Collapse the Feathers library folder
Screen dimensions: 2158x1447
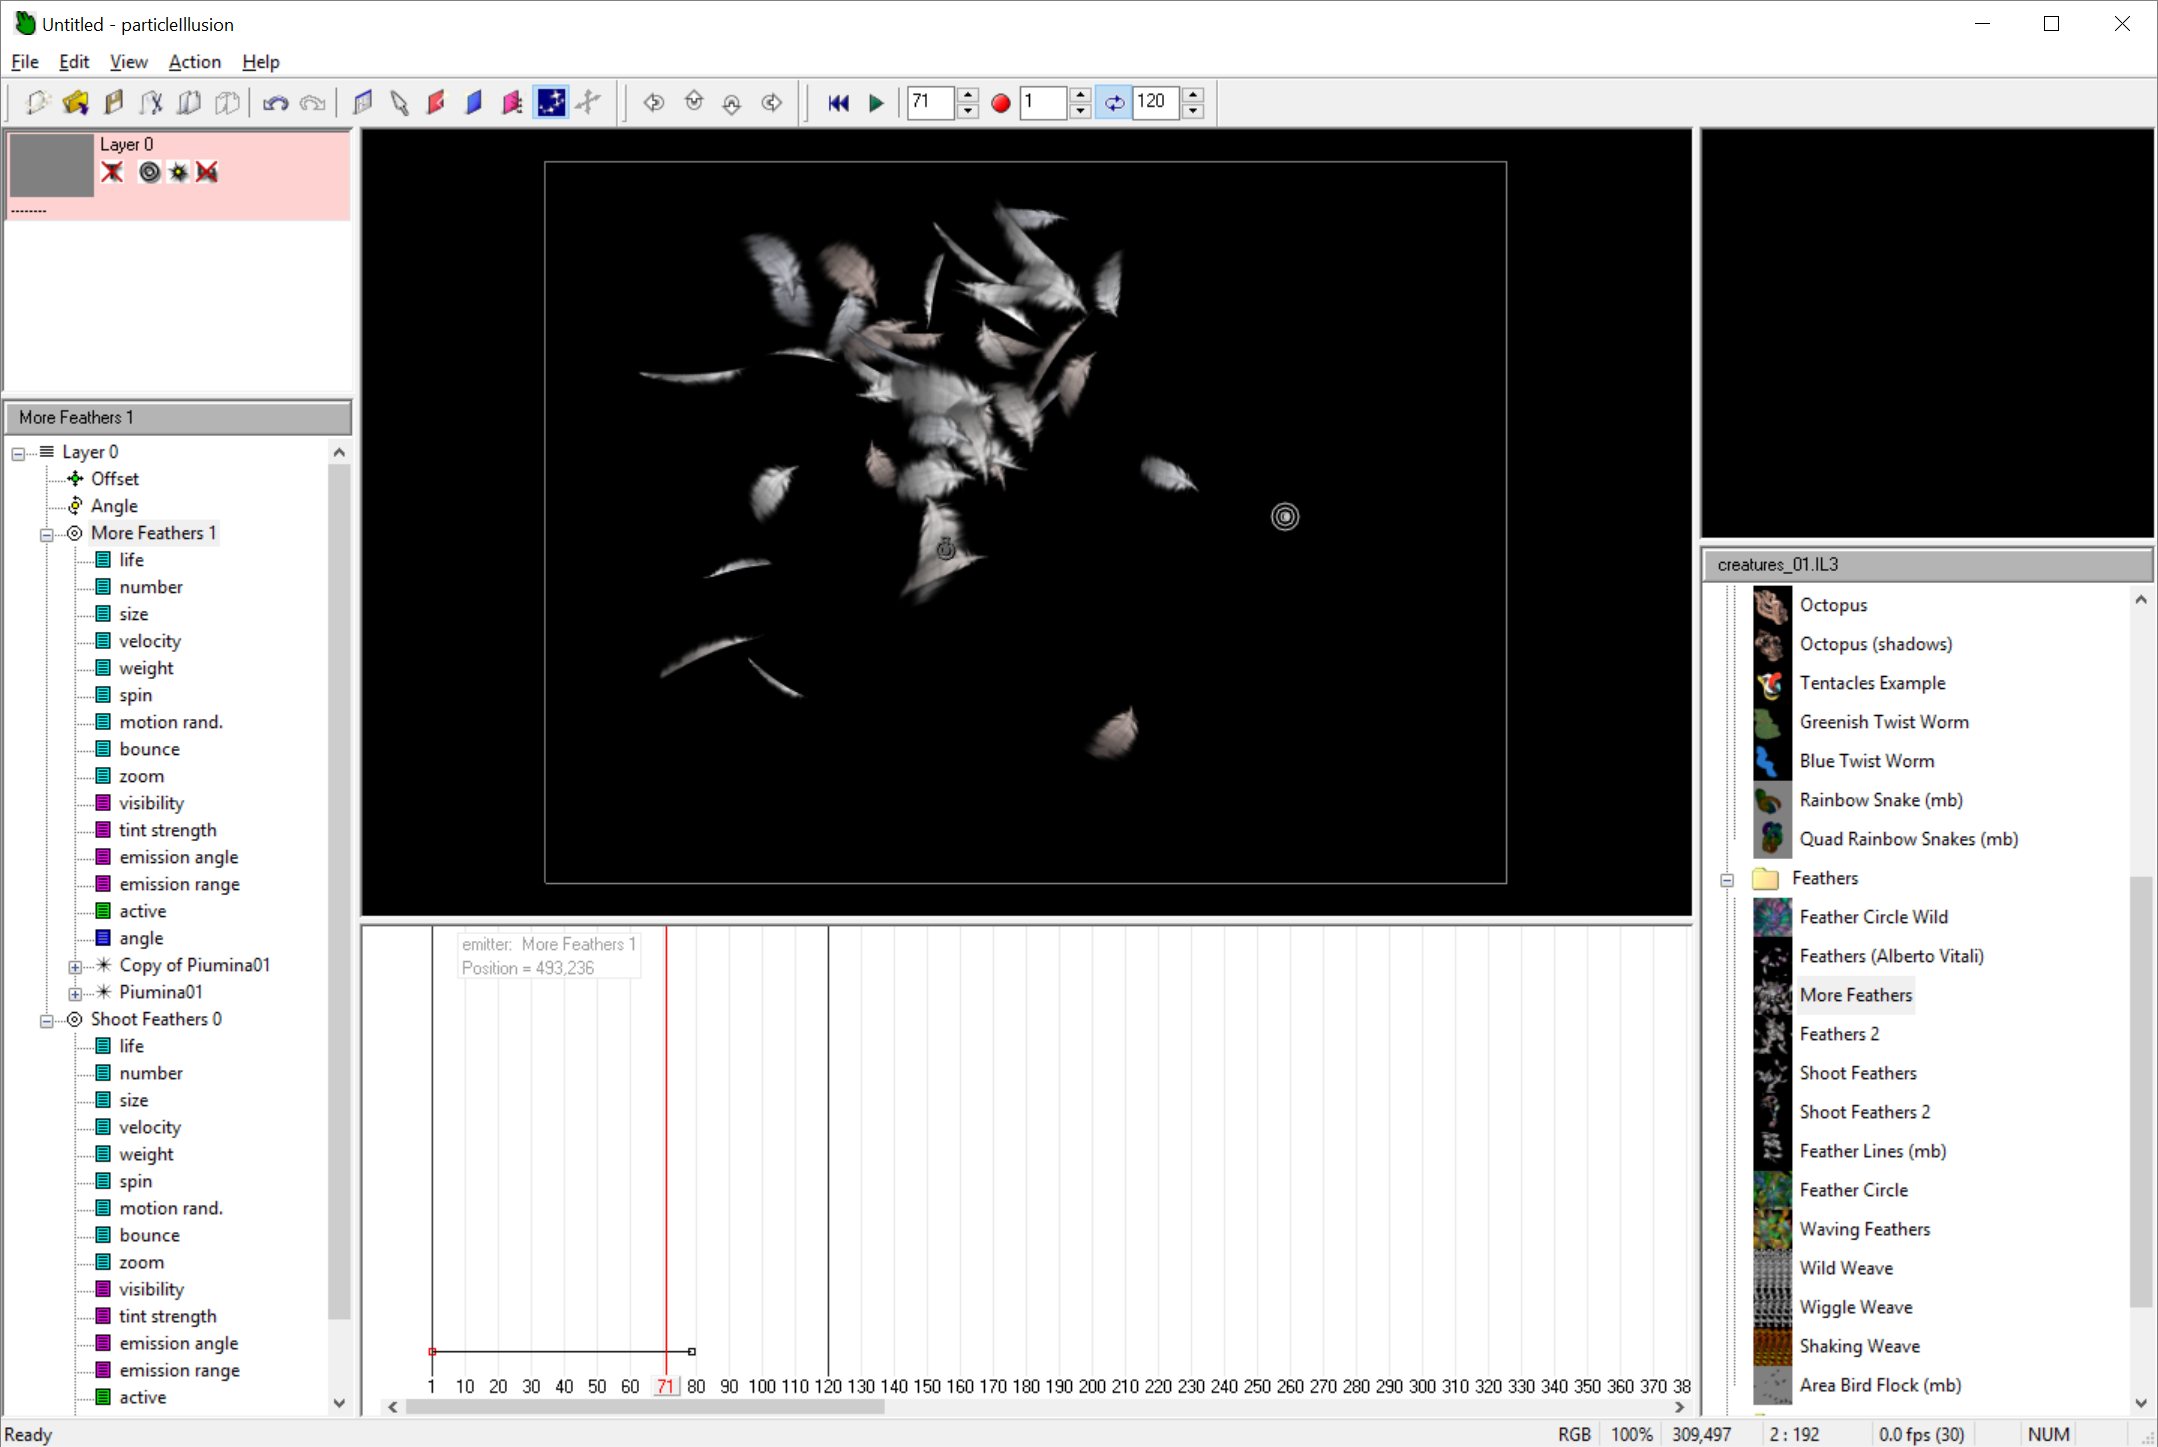[1727, 879]
